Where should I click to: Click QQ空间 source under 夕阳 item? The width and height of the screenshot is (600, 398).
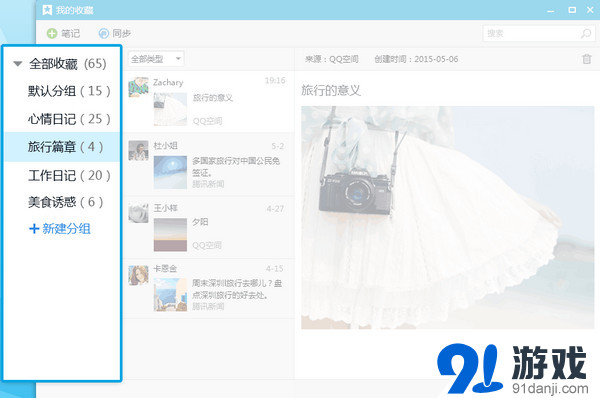pos(207,245)
